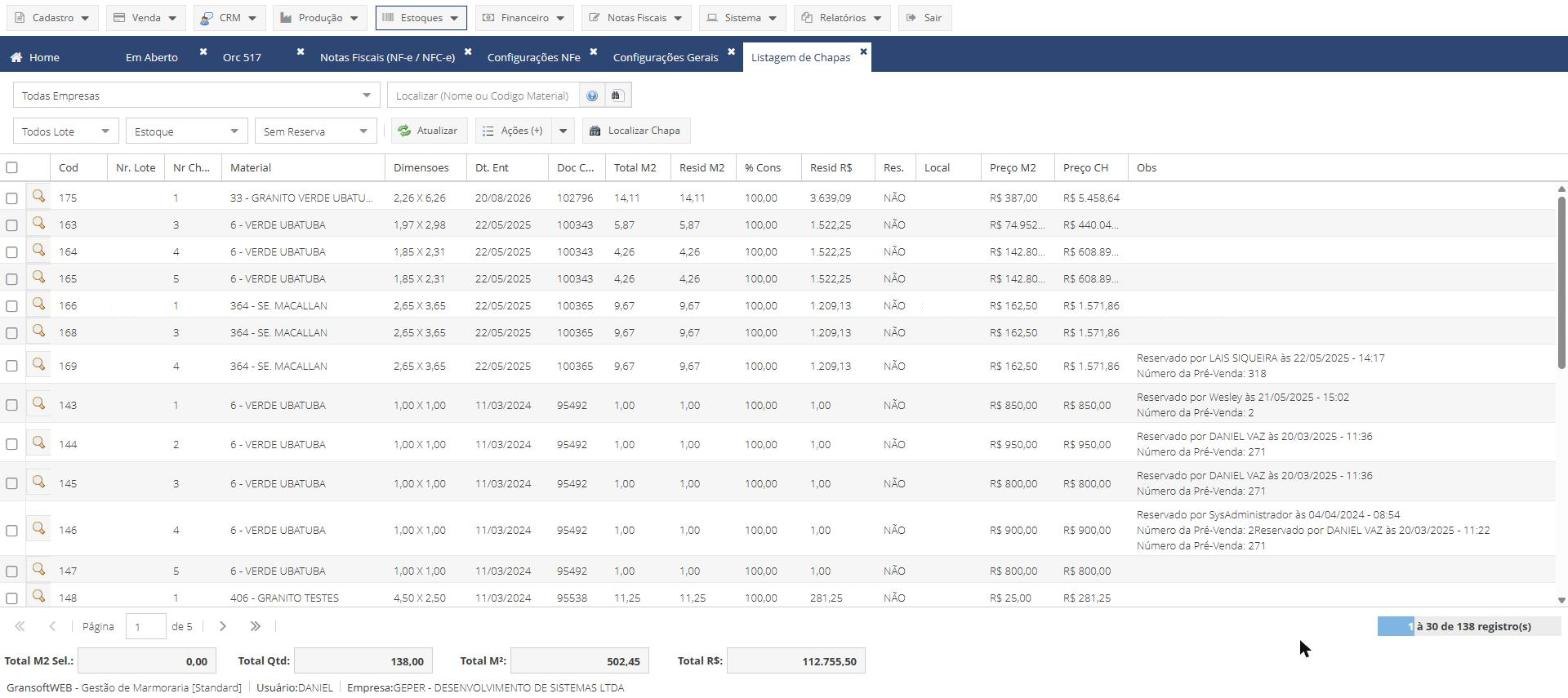1568x698 pixels.
Task: Open magnifier details for chapa 143
Action: click(38, 404)
